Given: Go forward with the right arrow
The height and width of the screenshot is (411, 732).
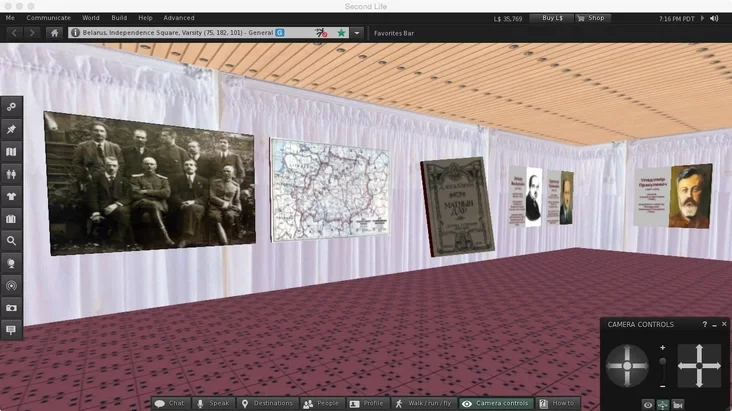Looking at the screenshot, I should click(x=32, y=33).
